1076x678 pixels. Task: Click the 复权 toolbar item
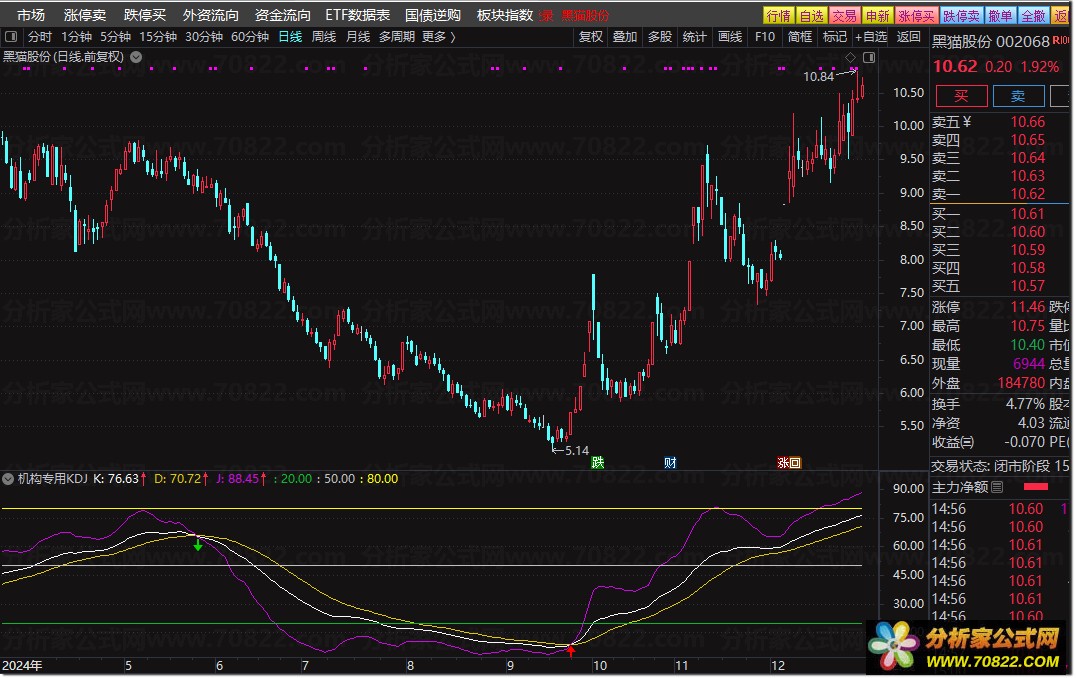(x=591, y=36)
